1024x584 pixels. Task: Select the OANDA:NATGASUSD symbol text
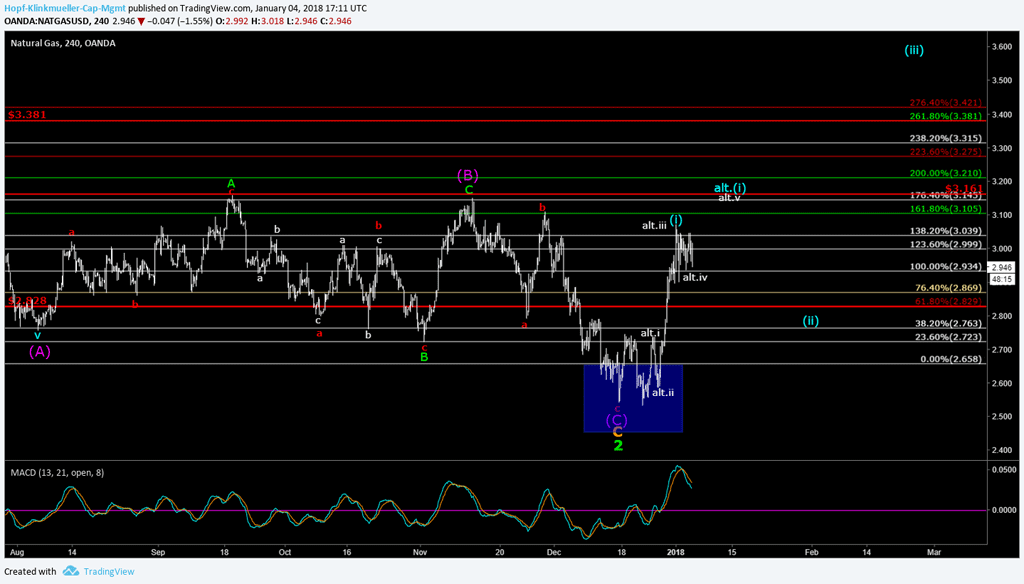(44, 19)
